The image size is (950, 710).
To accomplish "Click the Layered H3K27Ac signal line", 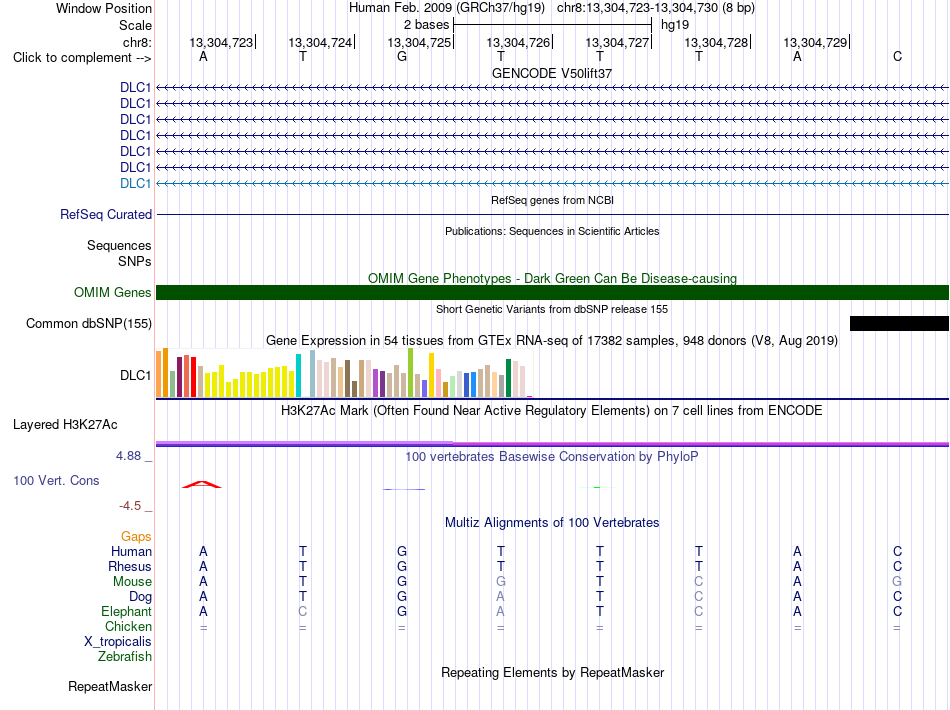I will [x=552, y=444].
